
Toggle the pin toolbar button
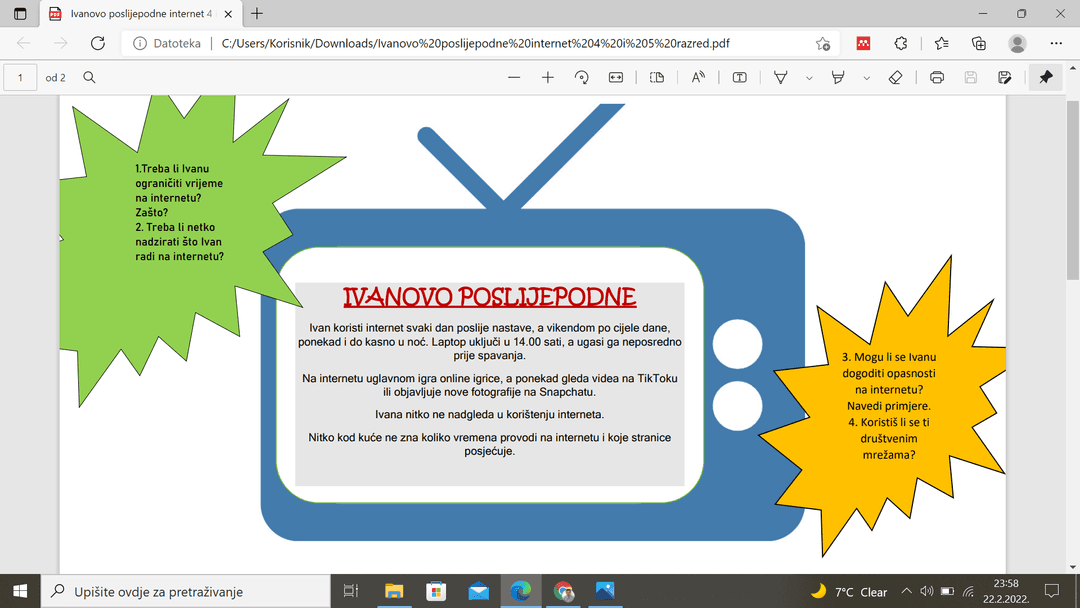[1046, 78]
